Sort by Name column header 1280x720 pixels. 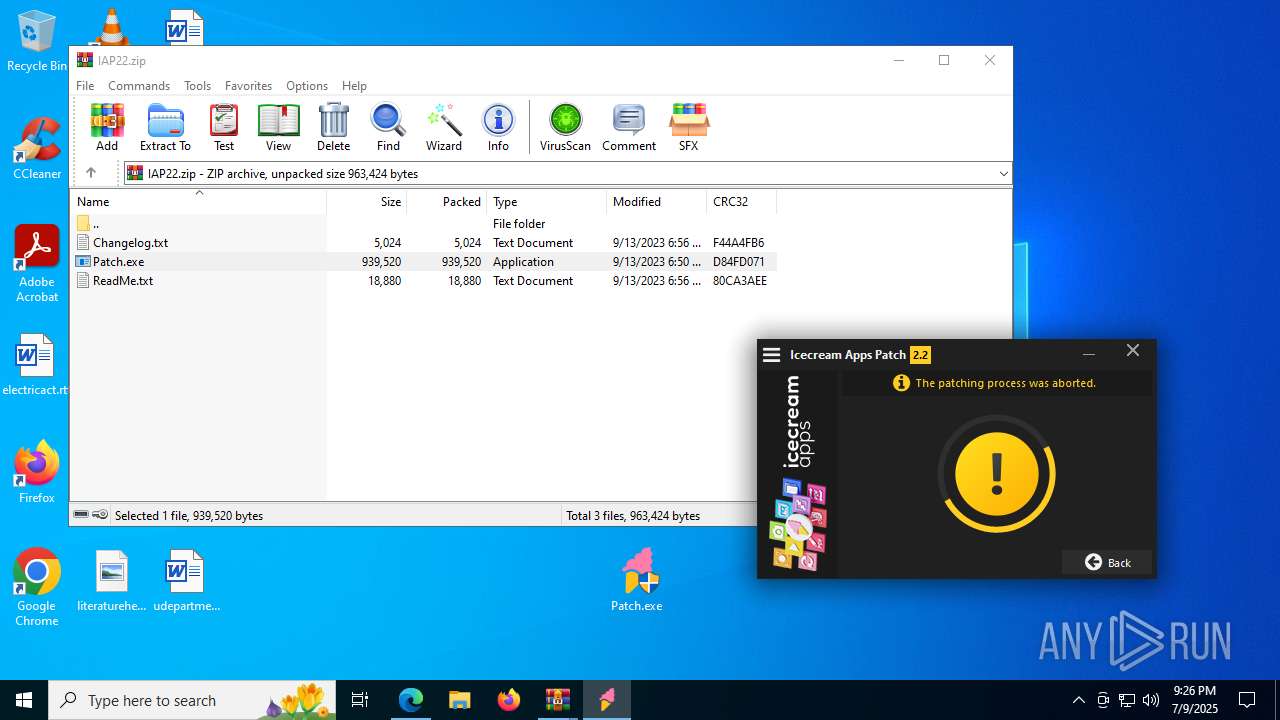pos(198,202)
